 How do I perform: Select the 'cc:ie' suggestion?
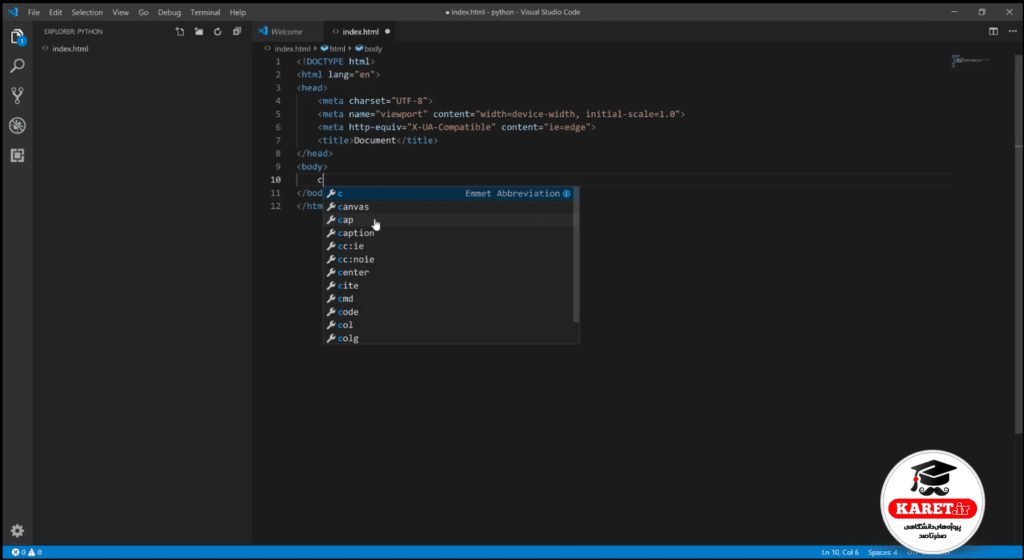click(449, 246)
